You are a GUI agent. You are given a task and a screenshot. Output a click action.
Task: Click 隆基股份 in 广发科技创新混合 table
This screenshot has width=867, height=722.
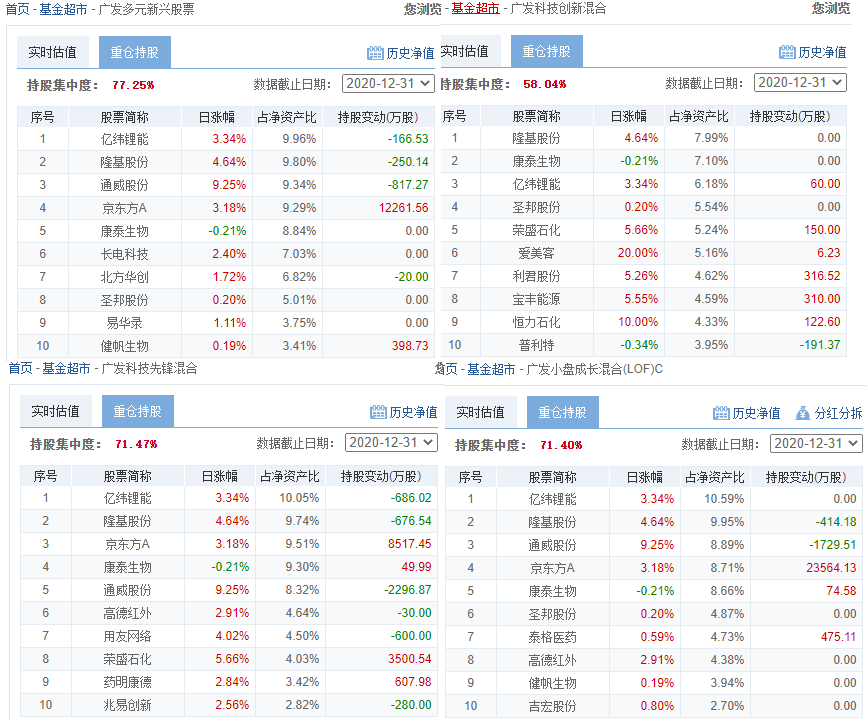click(x=536, y=138)
